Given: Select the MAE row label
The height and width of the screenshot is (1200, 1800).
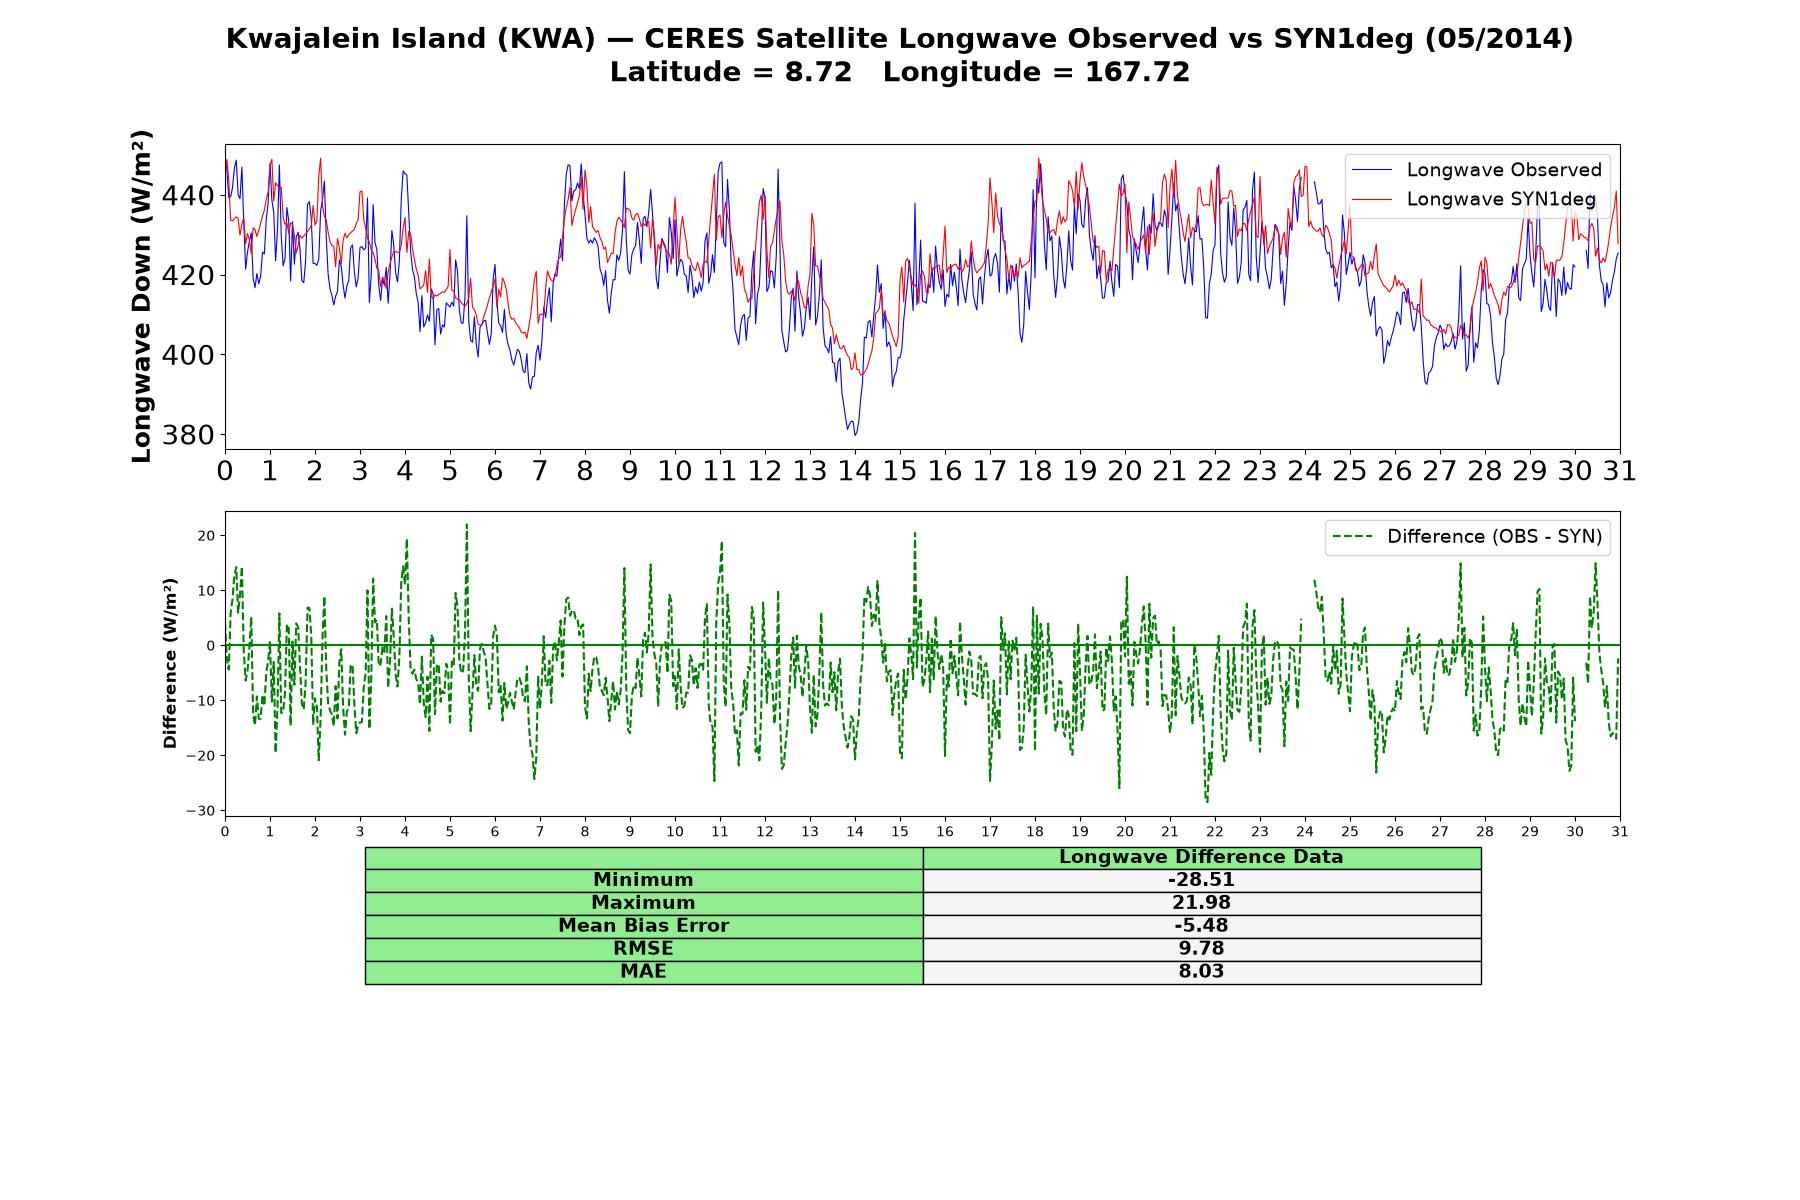Looking at the screenshot, I should click(644, 972).
